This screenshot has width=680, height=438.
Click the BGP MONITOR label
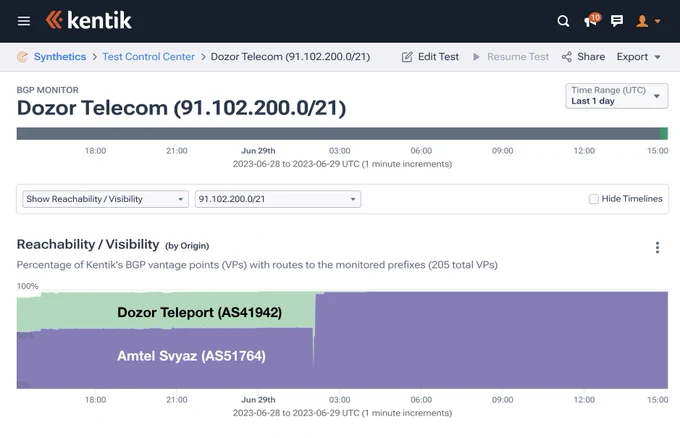coord(48,90)
